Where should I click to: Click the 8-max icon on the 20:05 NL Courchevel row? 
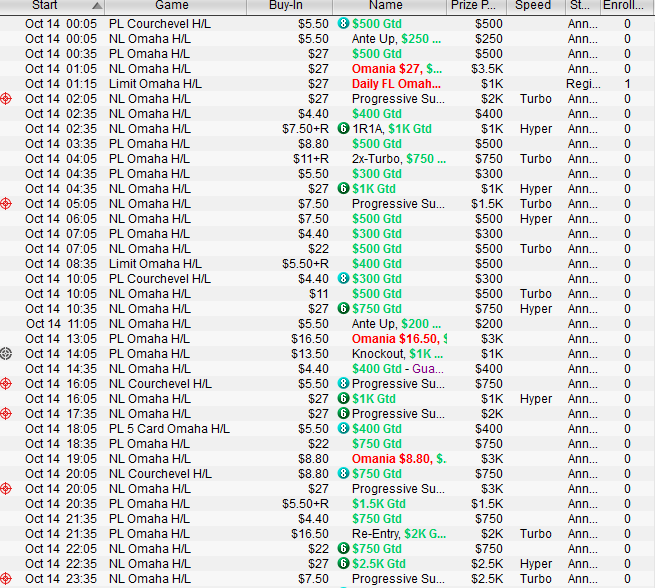coord(343,474)
